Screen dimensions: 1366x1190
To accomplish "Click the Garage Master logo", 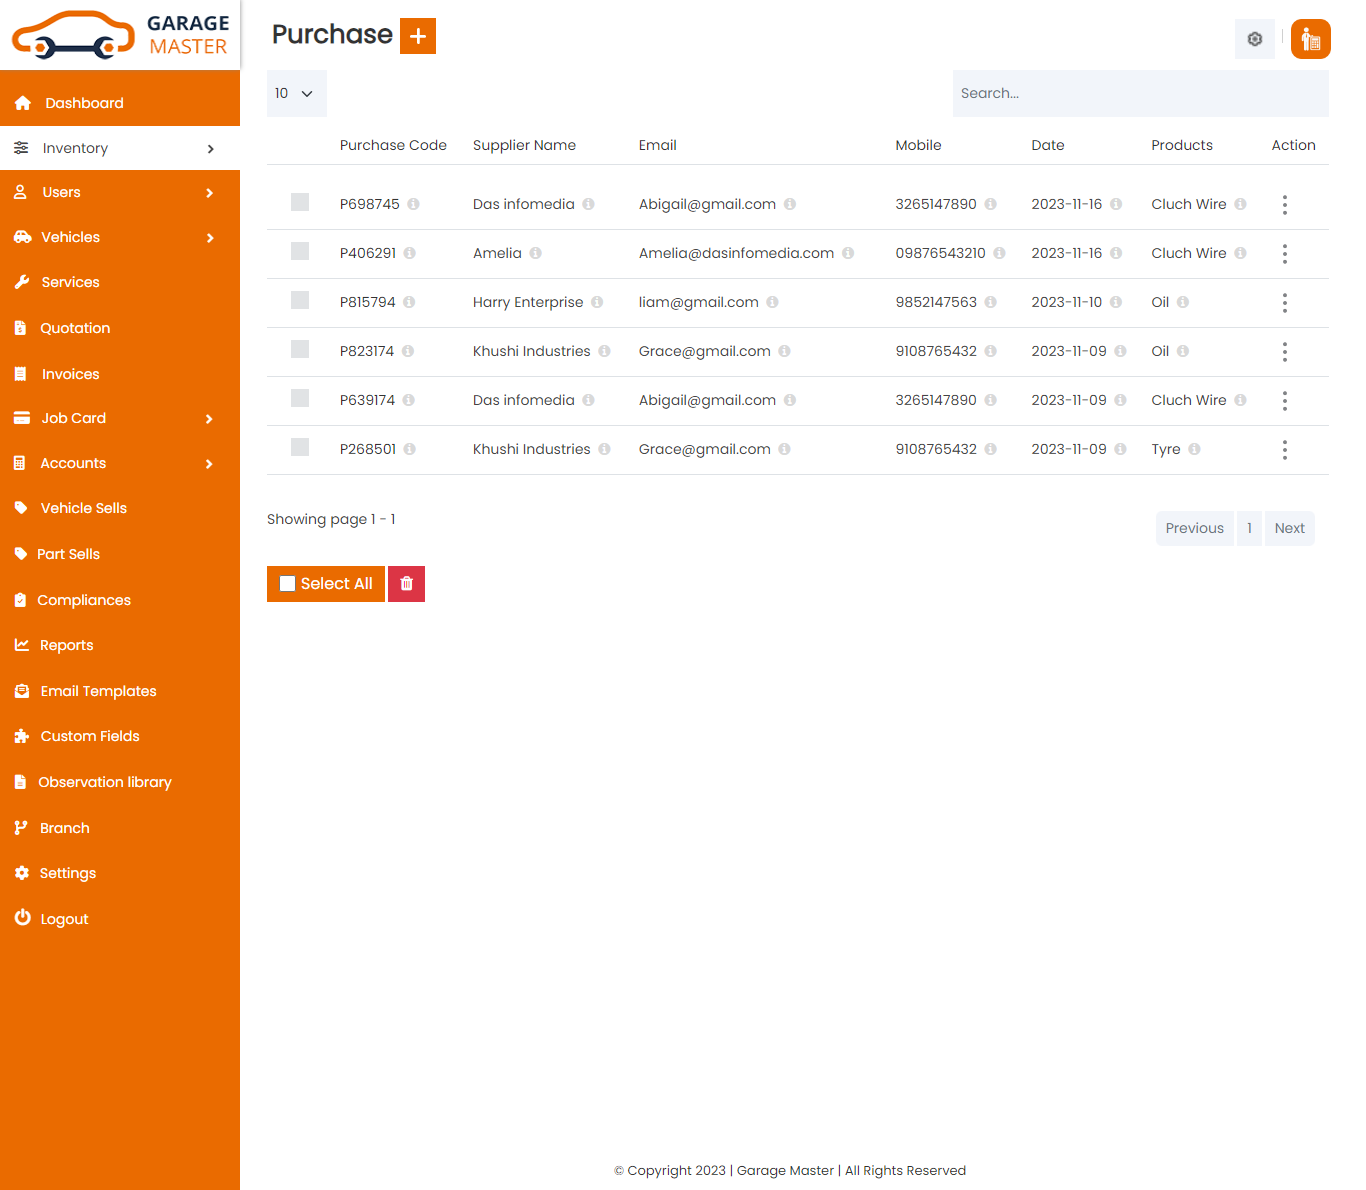I will pyautogui.click(x=120, y=35).
